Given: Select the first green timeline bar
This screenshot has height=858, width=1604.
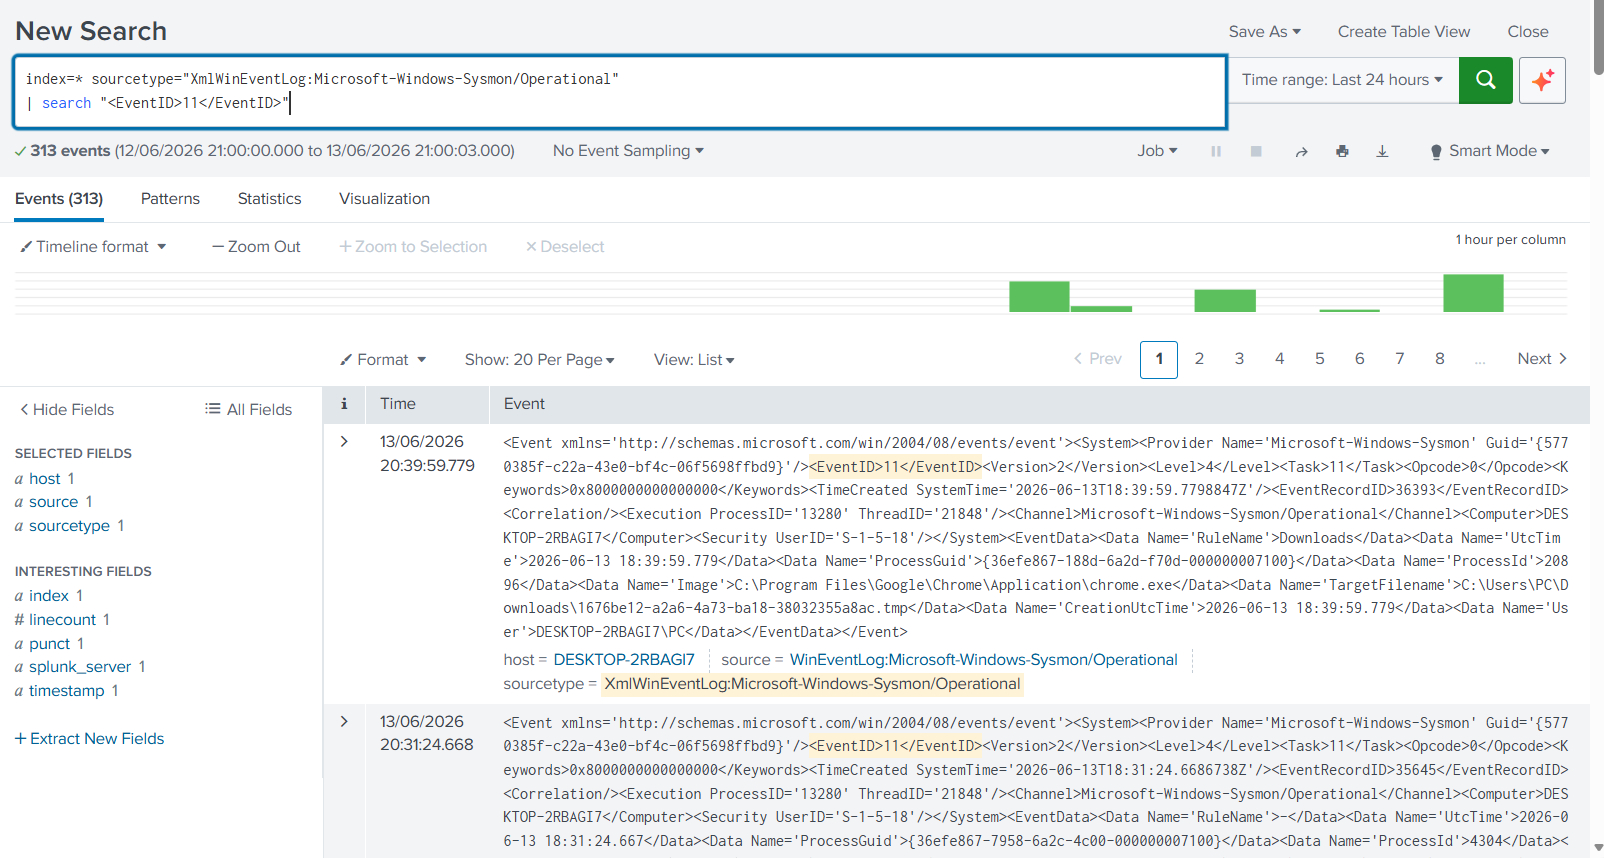Looking at the screenshot, I should 1039,297.
